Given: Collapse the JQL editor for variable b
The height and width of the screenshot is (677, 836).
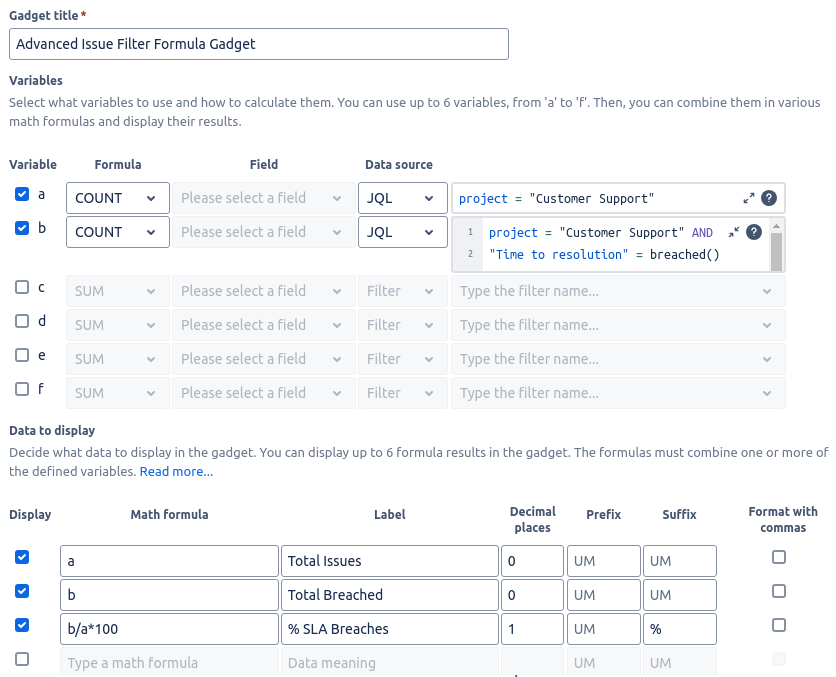Looking at the screenshot, I should pyautogui.click(x=734, y=232).
